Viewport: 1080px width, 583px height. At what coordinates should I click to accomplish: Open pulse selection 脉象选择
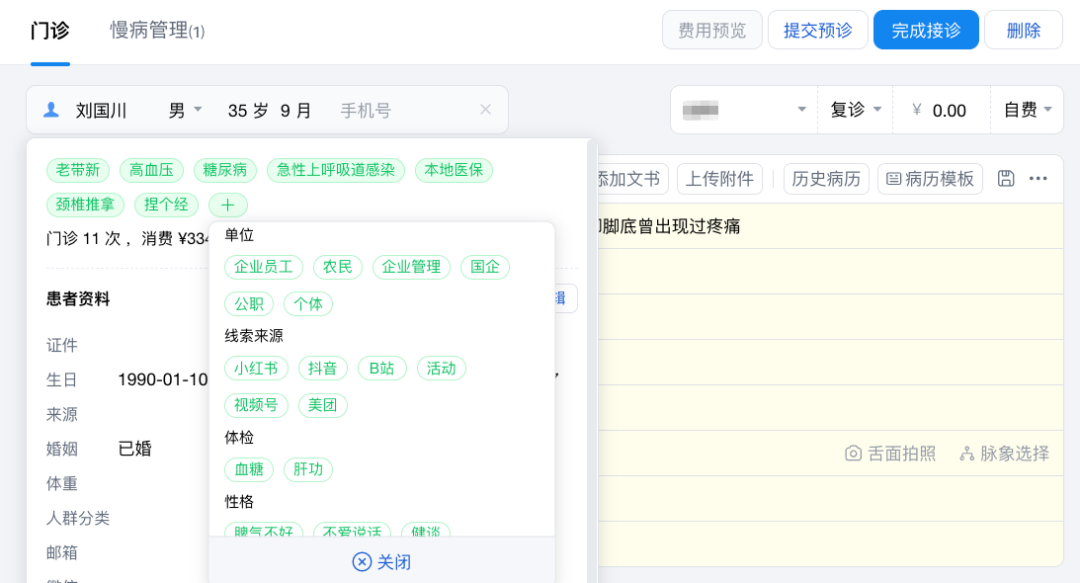[1004, 453]
